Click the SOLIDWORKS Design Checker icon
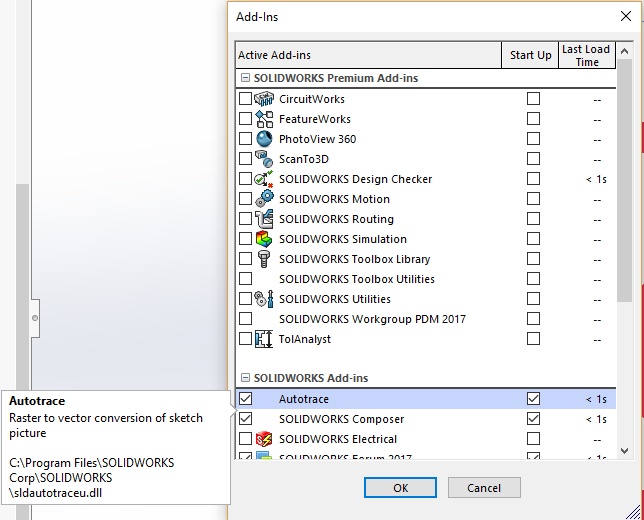644x520 pixels. click(264, 179)
